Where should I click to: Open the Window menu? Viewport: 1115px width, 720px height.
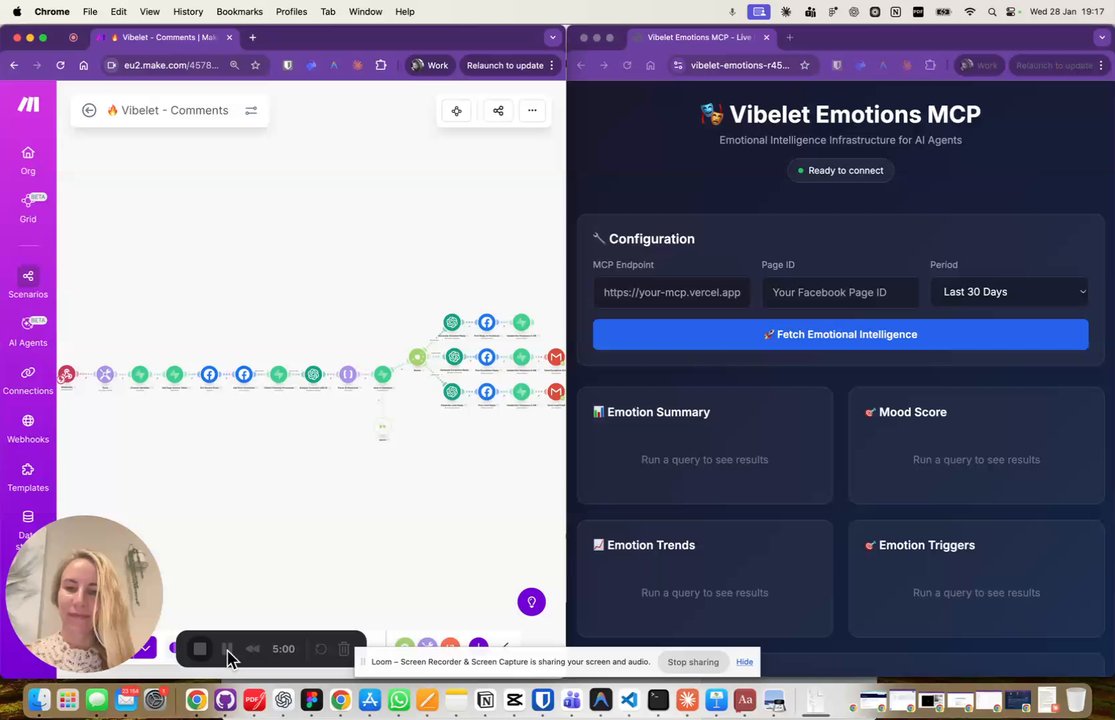coord(365,11)
